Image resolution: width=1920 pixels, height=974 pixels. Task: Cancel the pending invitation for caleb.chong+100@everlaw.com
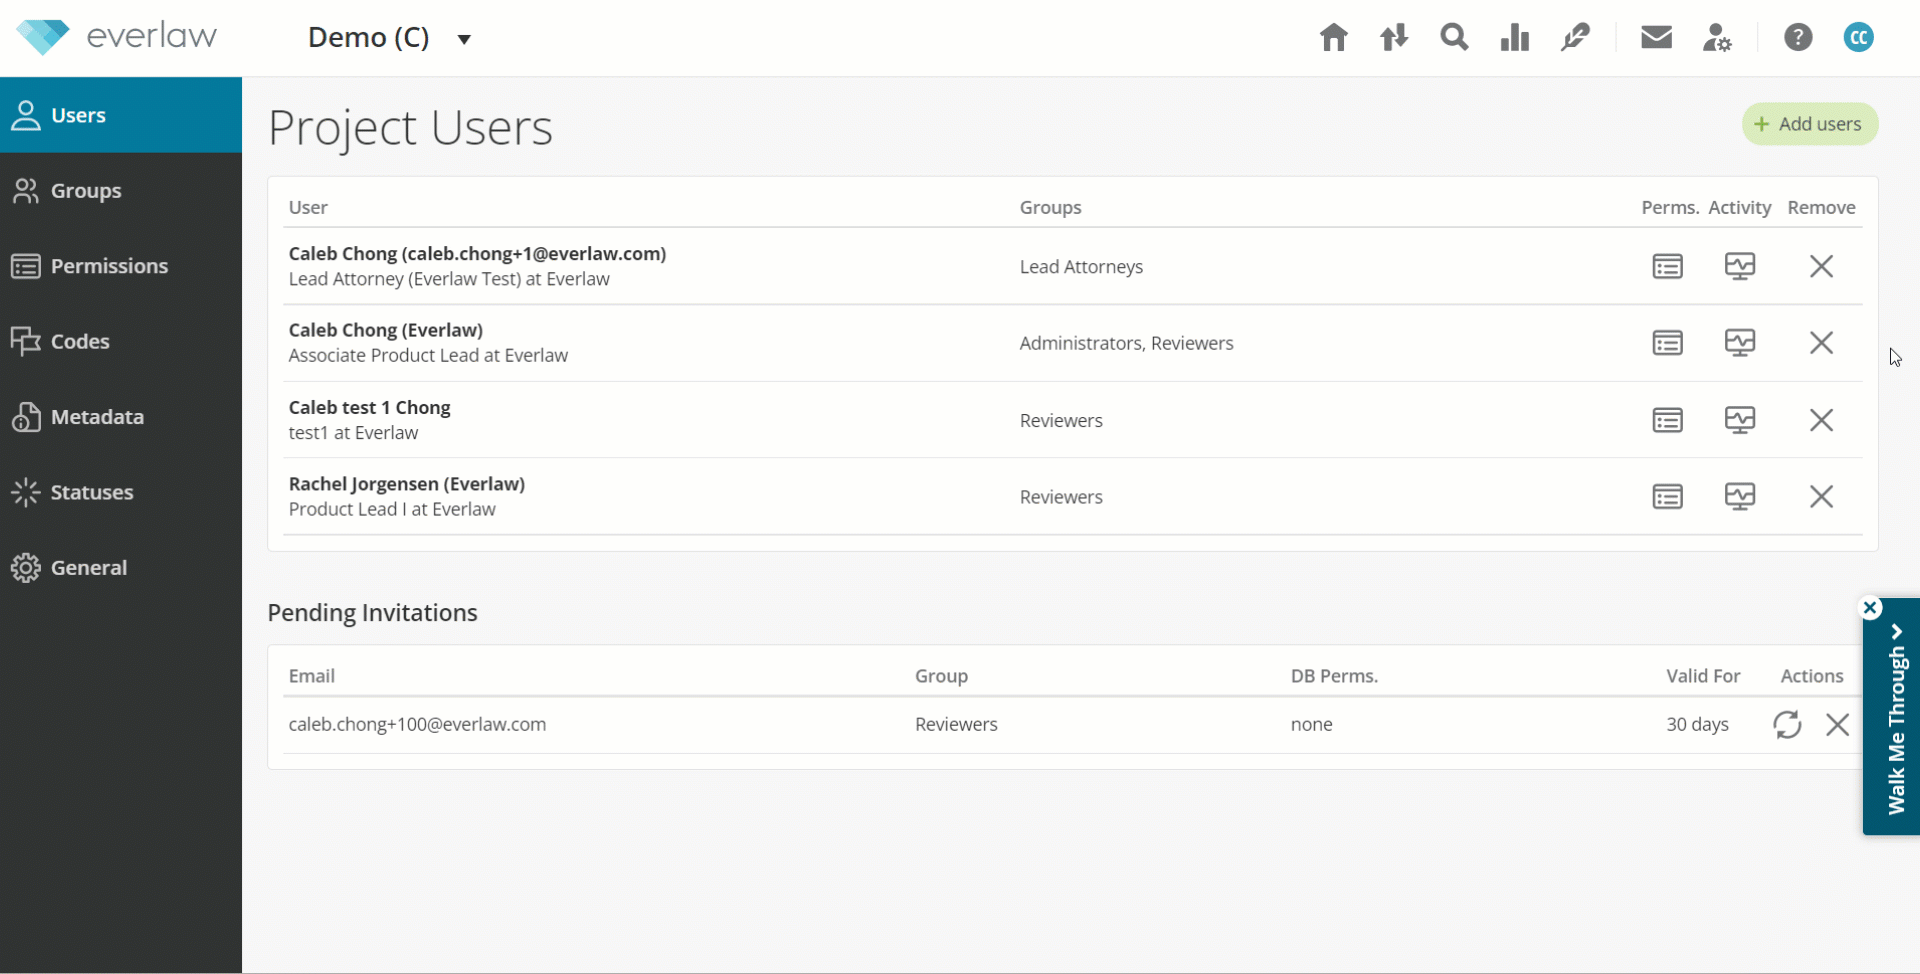coord(1838,724)
